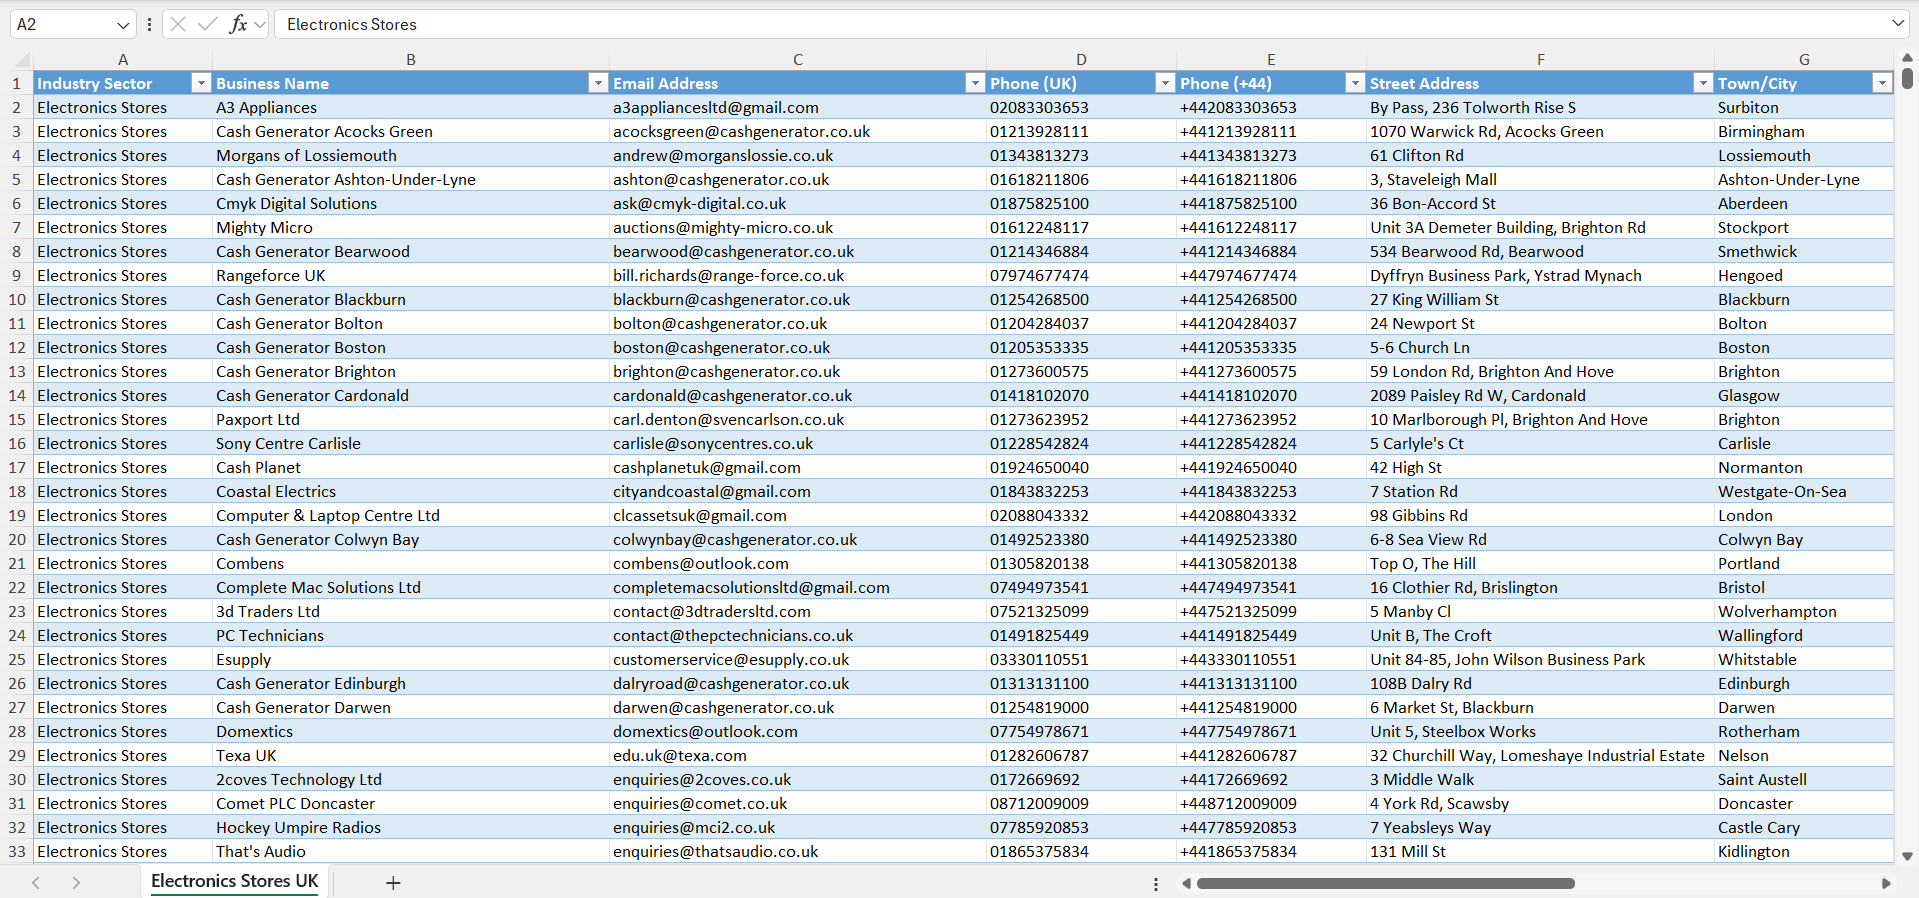The width and height of the screenshot is (1919, 898).
Task: Click the Hockey Umpire Radios cell
Action: point(411,827)
